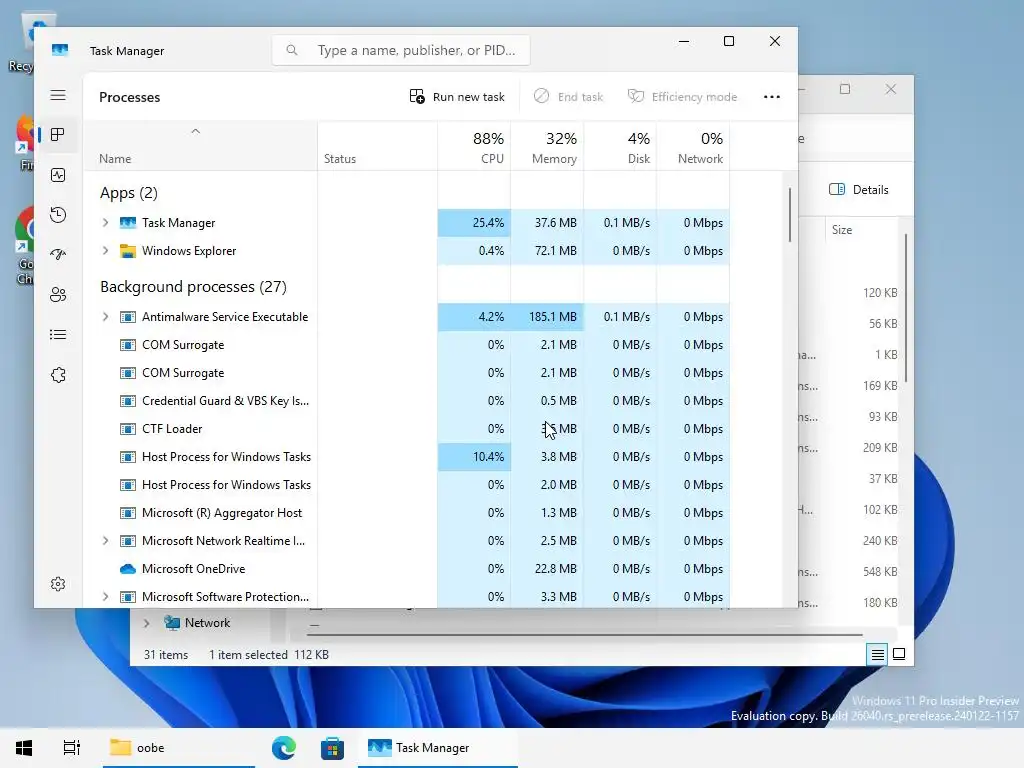Viewport: 1024px width, 768px height.
Task: Expand Microsoft Software Protection process group
Action: click(x=105, y=597)
